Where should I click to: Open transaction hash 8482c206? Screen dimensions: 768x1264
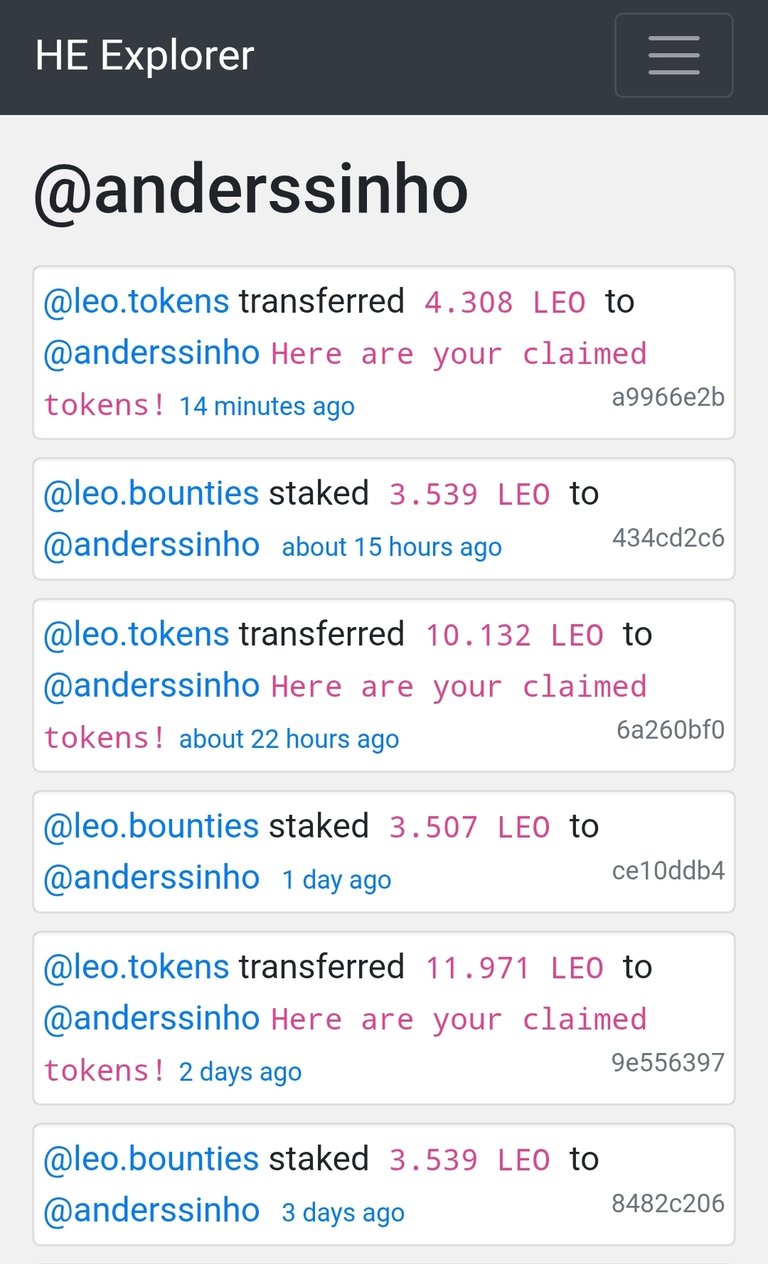pos(668,1203)
